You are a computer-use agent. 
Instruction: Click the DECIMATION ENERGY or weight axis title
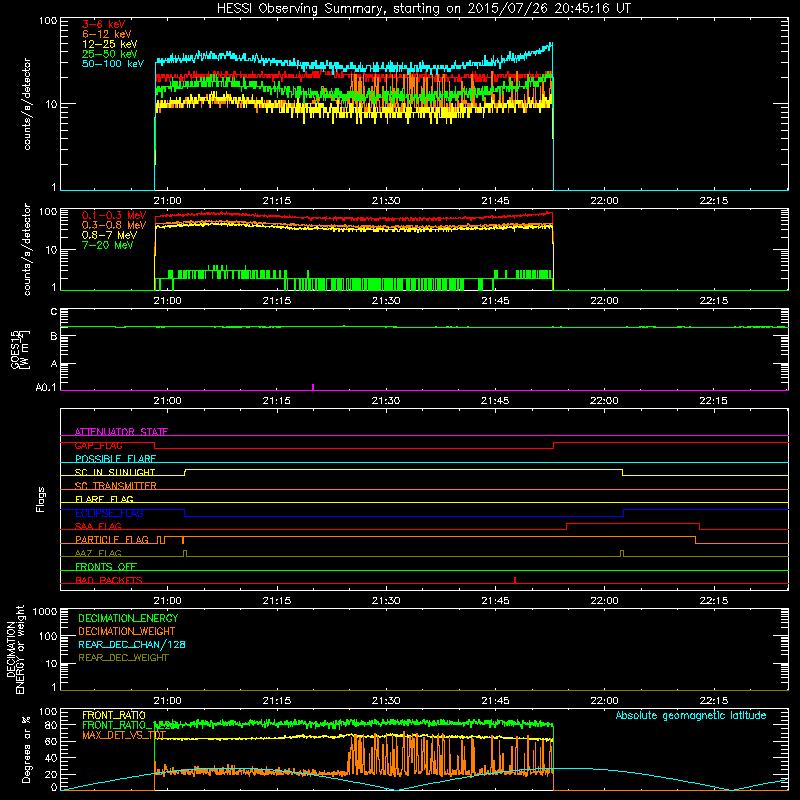coord(15,649)
